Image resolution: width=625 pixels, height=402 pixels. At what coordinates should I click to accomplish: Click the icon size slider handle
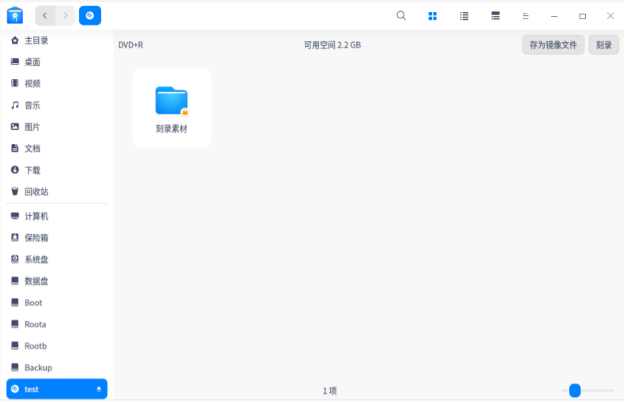(x=574, y=390)
